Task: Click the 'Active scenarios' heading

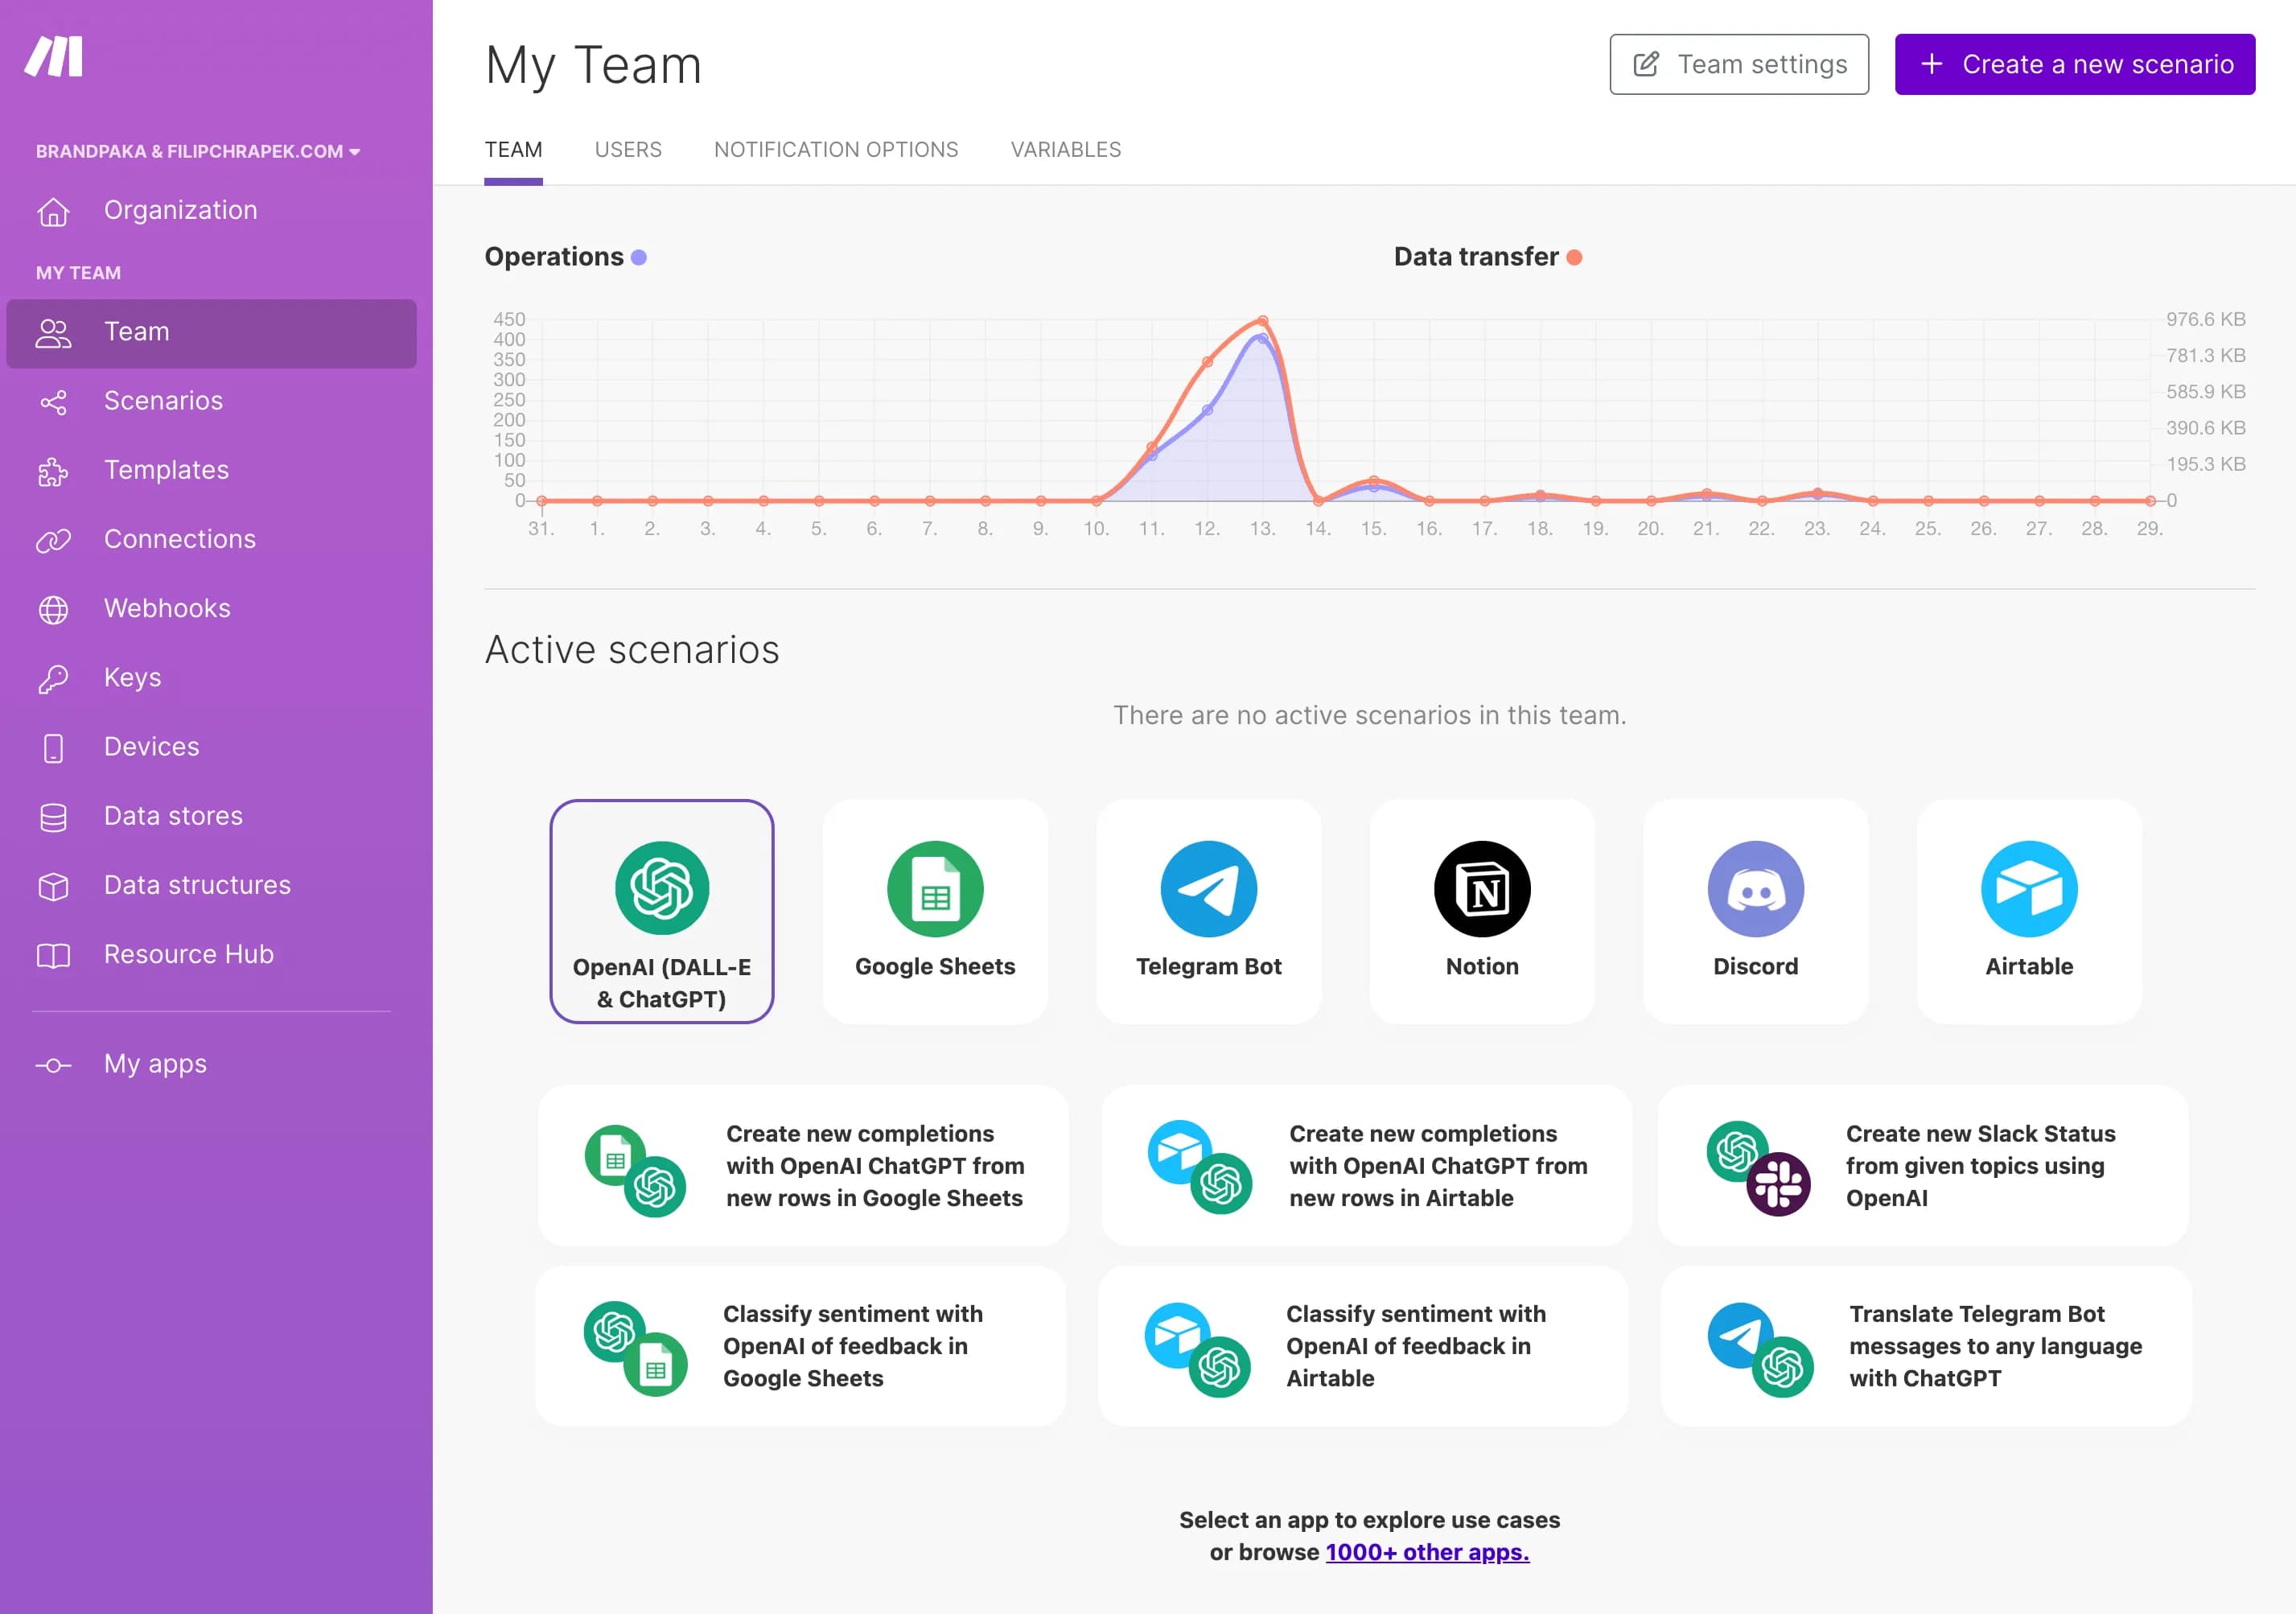Action: [631, 650]
